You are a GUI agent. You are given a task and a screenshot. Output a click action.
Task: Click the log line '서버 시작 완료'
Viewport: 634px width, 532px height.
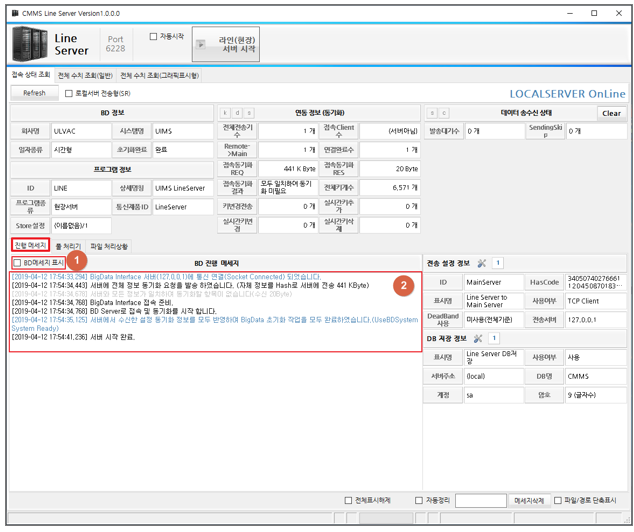(x=74, y=337)
